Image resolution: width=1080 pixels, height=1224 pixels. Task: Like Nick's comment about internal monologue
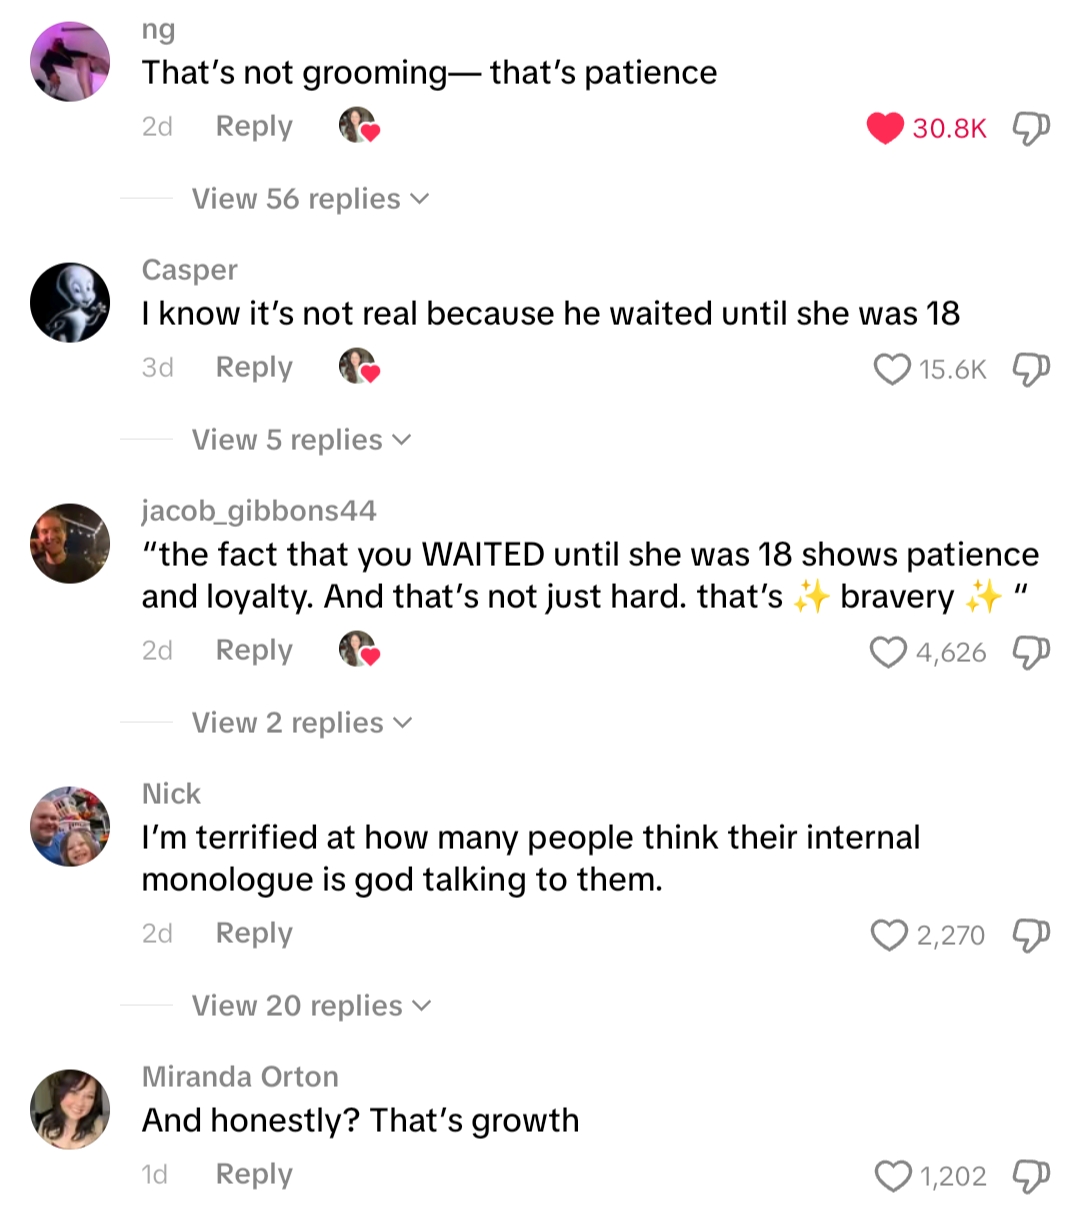[x=889, y=935]
